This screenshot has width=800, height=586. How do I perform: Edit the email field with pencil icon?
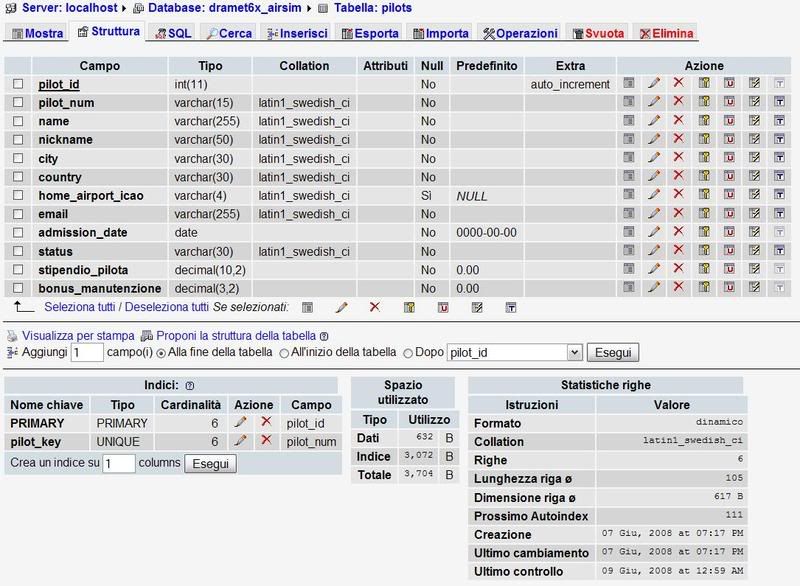point(654,213)
